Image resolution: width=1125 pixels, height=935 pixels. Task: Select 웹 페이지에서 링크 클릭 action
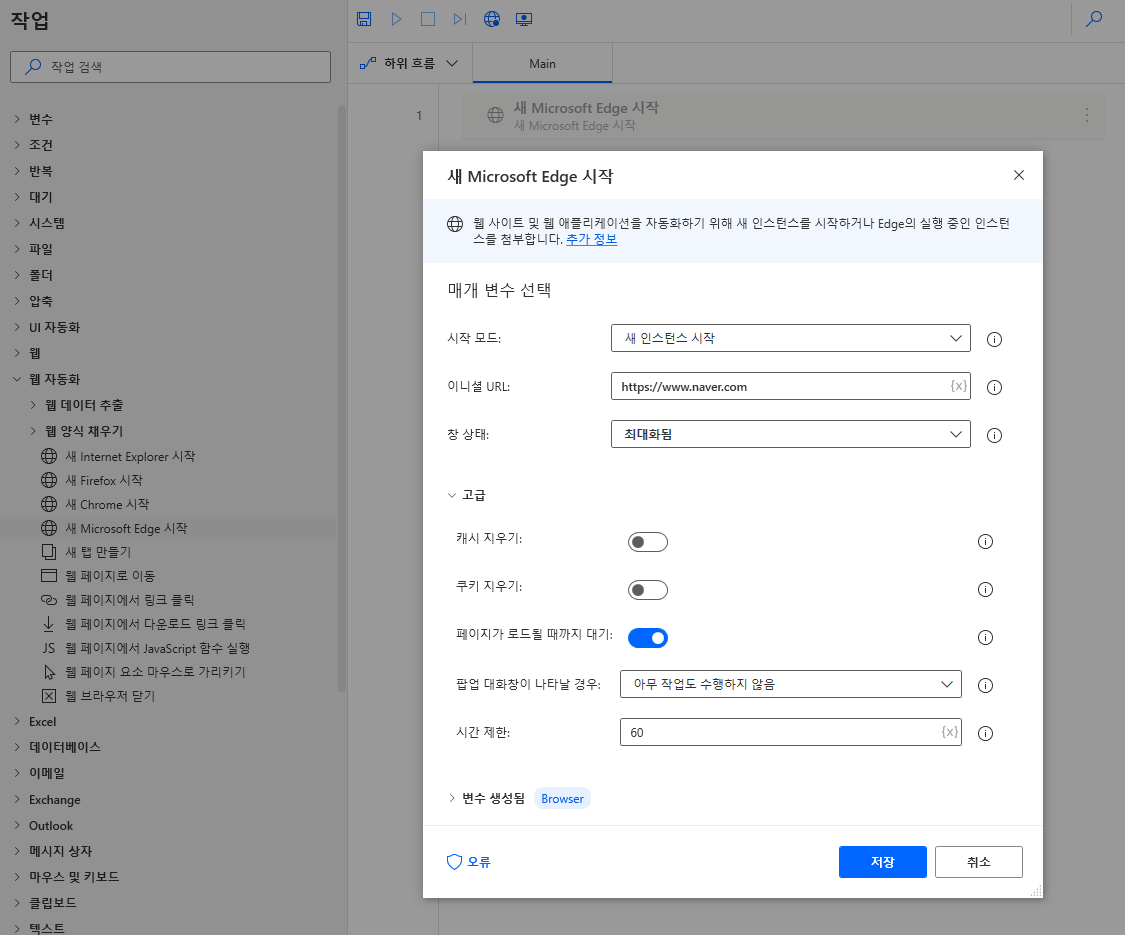(x=130, y=600)
